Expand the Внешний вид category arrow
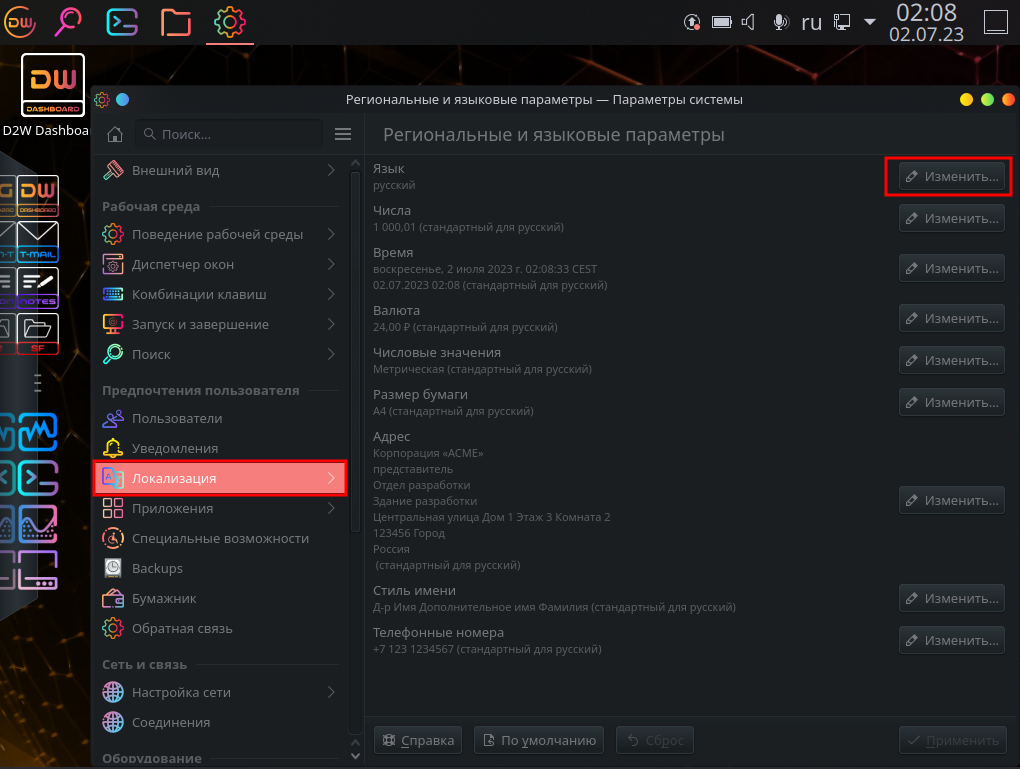This screenshot has width=1020, height=769. pyautogui.click(x=331, y=171)
